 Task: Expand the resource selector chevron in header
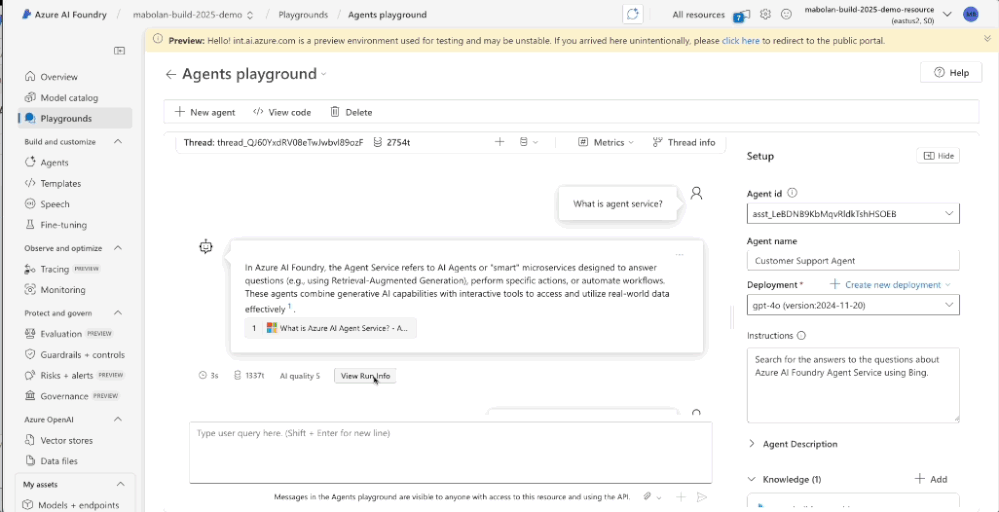click(947, 14)
